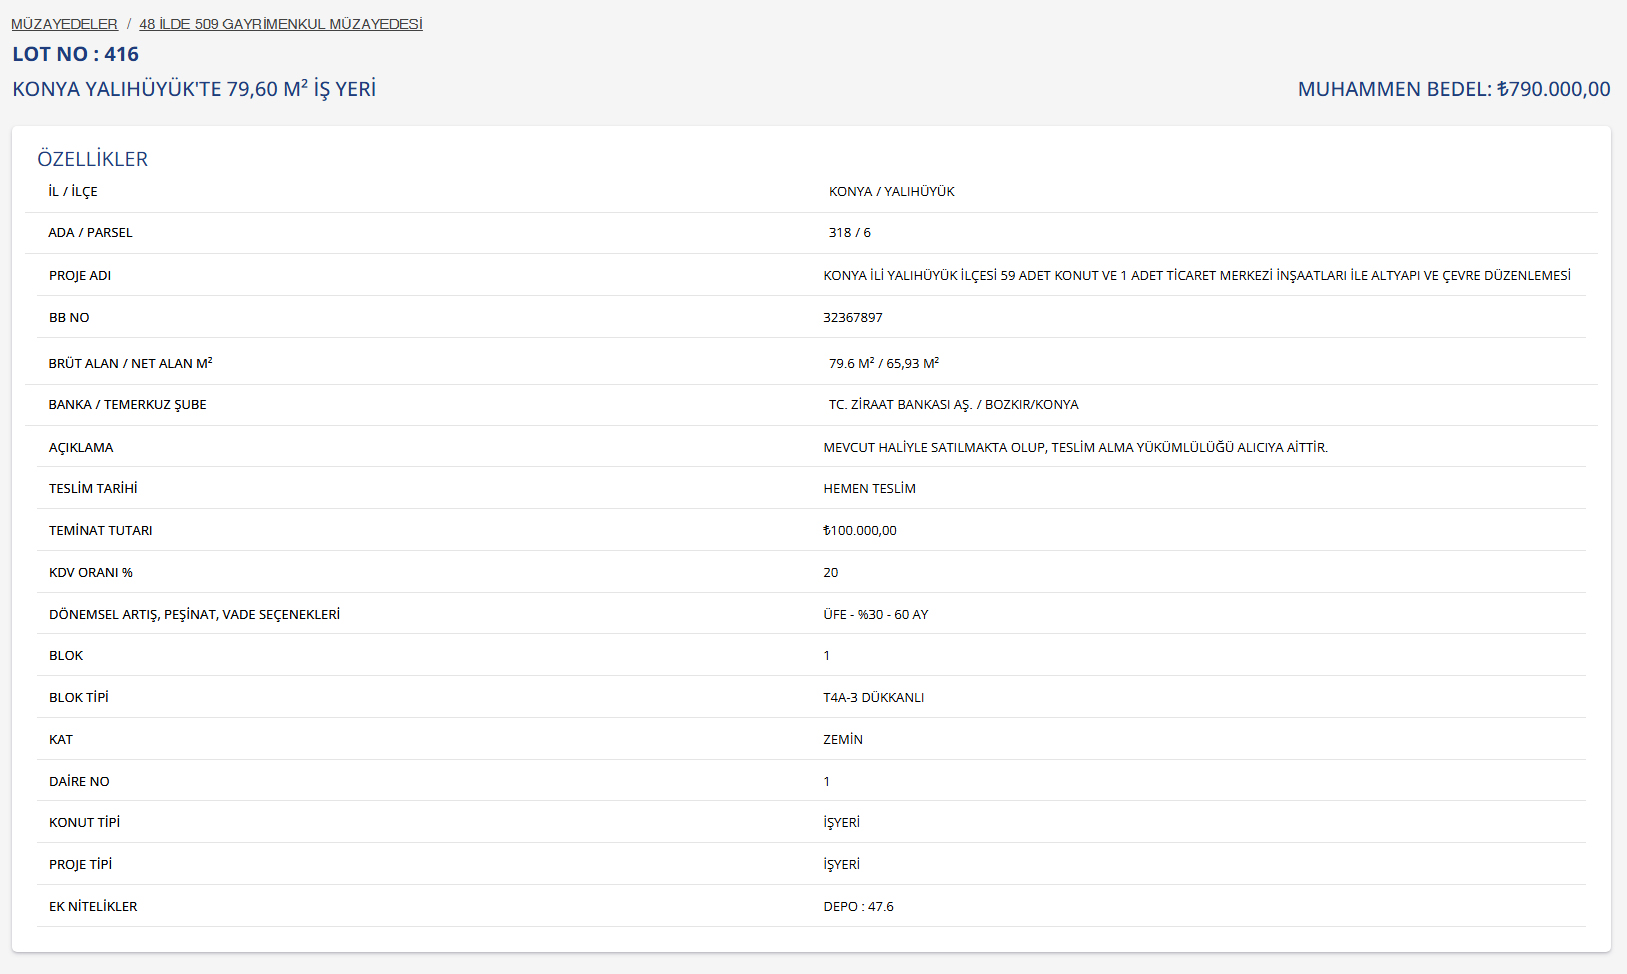Click the MUHAMMEN BEDEL ₺790.000,00 price text
This screenshot has width=1627, height=974.
click(x=1453, y=89)
